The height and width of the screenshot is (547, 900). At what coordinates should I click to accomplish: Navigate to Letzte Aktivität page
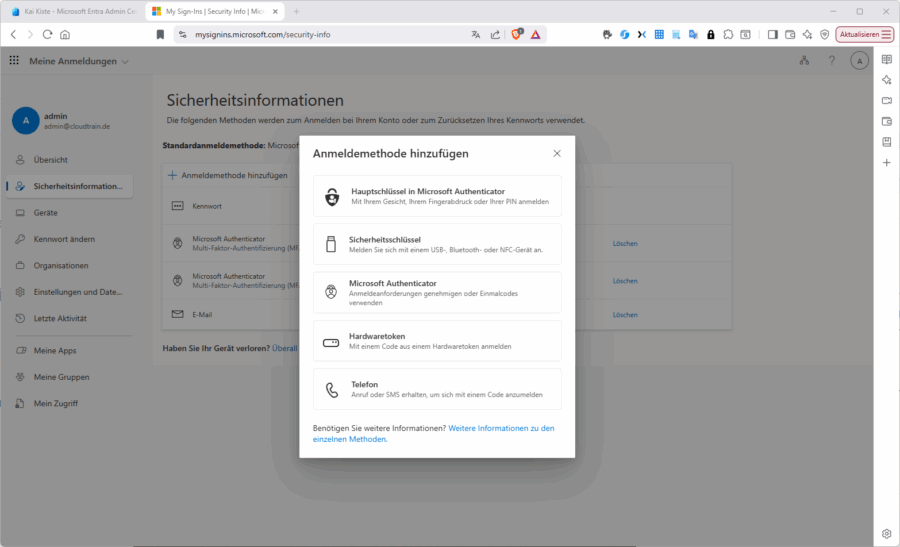(x=60, y=318)
